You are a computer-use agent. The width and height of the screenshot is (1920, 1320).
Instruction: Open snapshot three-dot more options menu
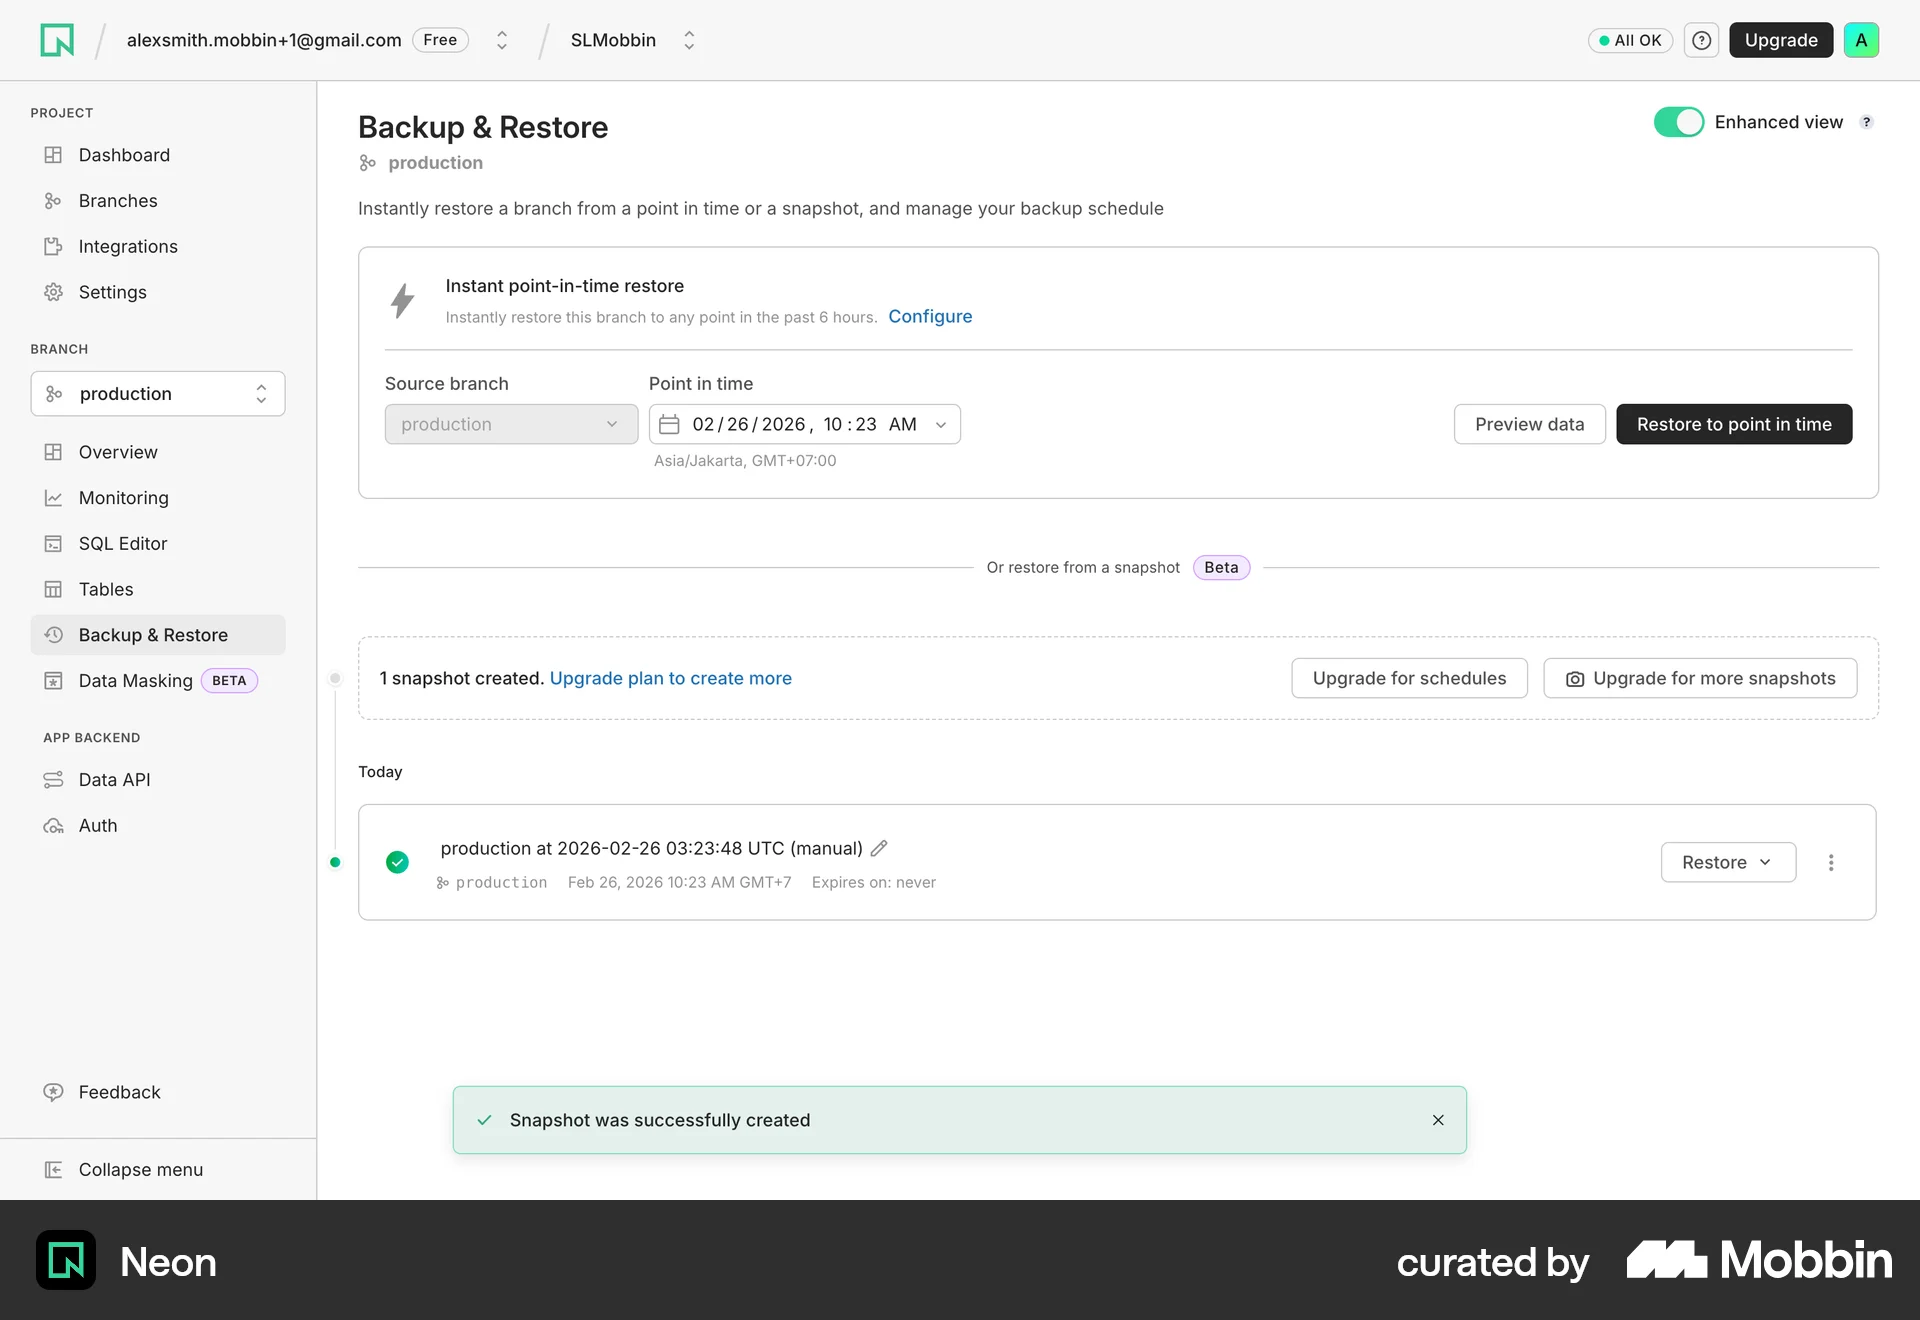1831,862
